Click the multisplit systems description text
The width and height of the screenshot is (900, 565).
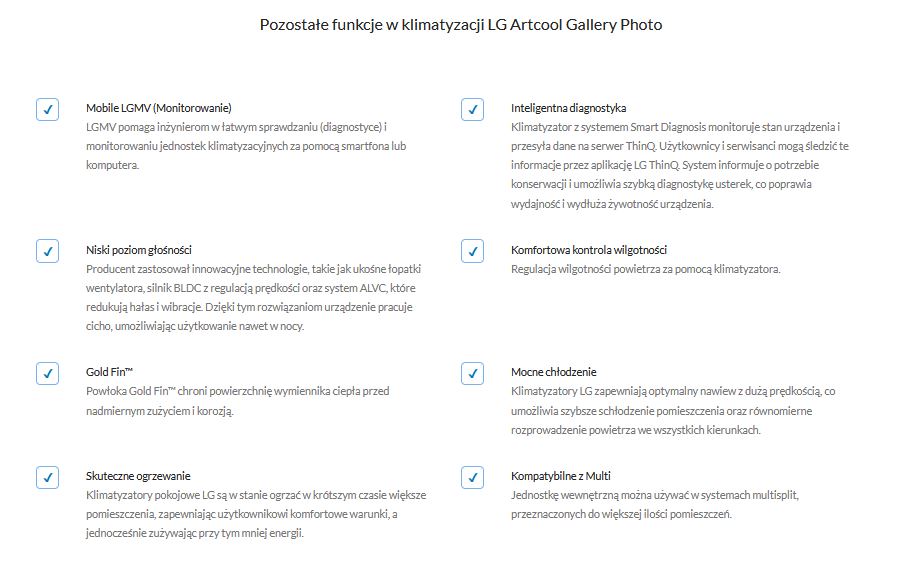pos(654,504)
